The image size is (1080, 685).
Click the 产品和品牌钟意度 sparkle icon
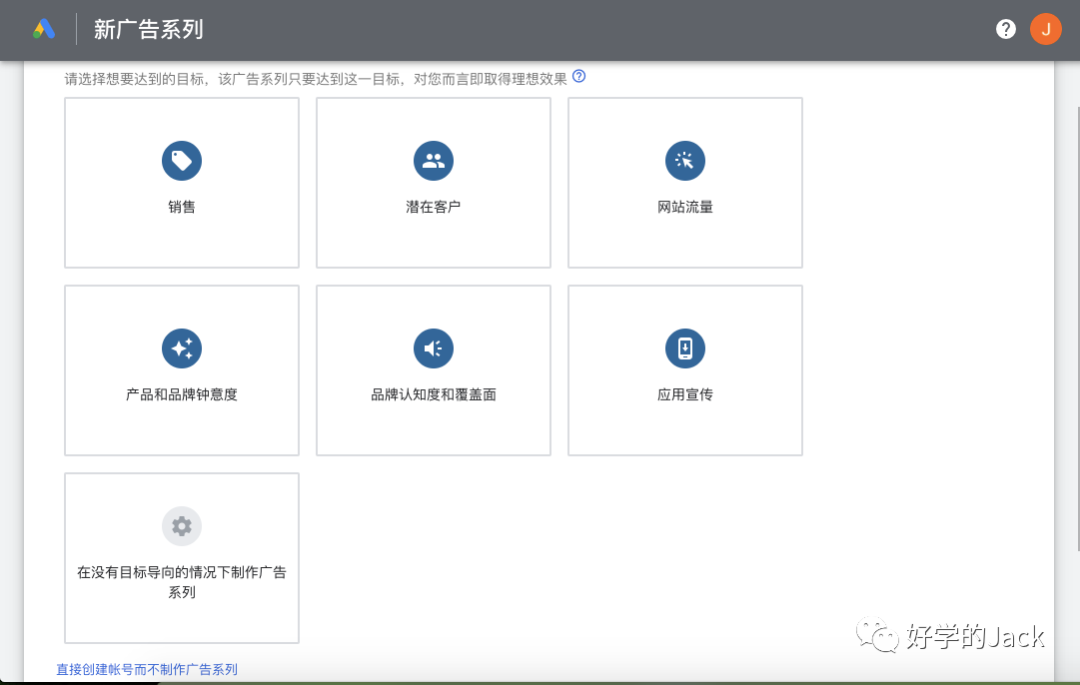pos(181,348)
